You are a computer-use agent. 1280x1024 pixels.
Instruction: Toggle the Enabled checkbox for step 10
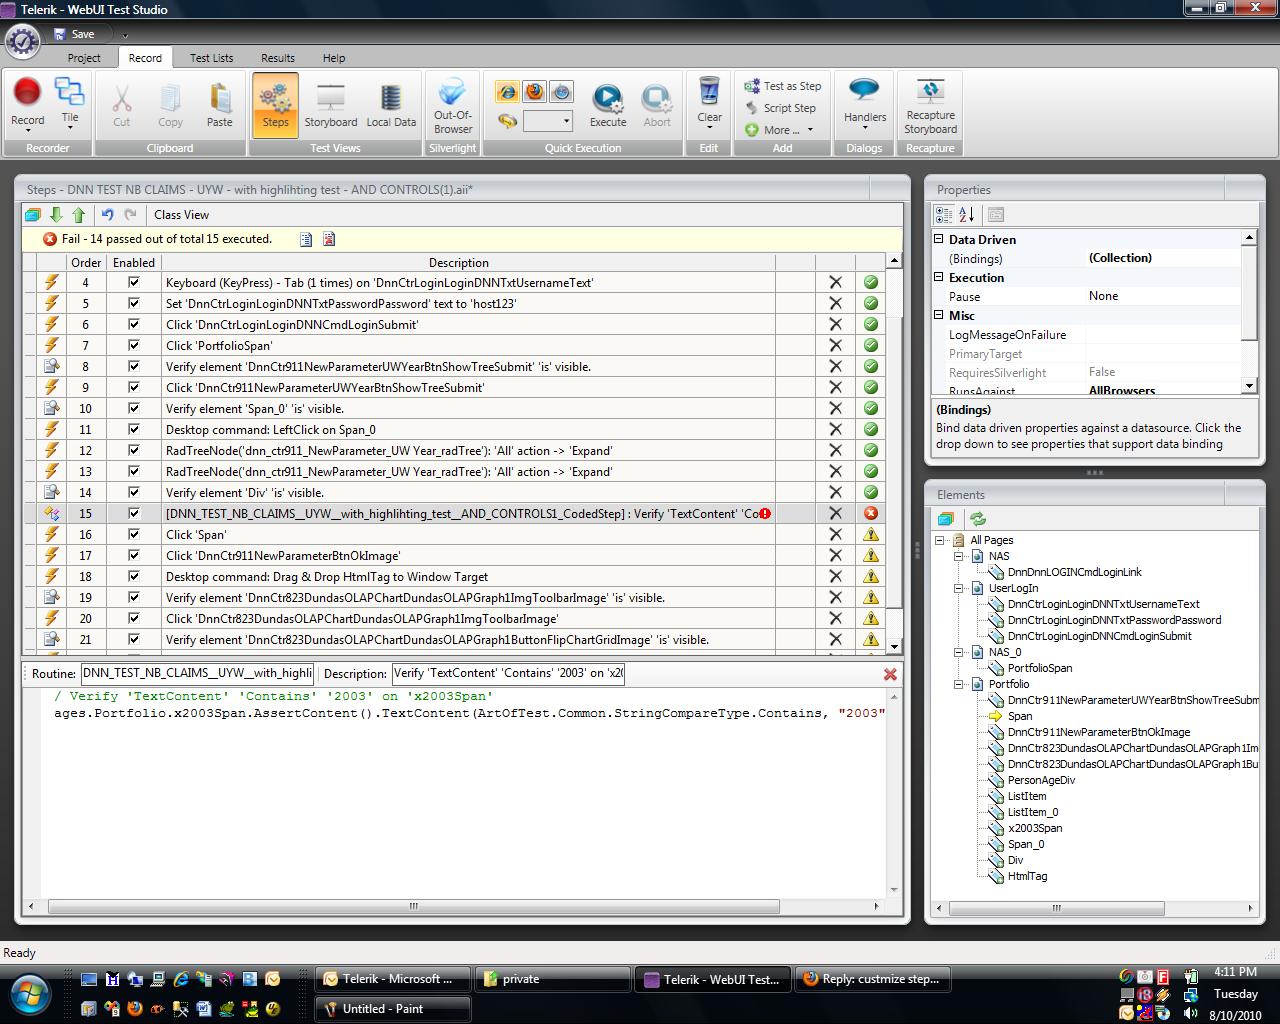[134, 408]
